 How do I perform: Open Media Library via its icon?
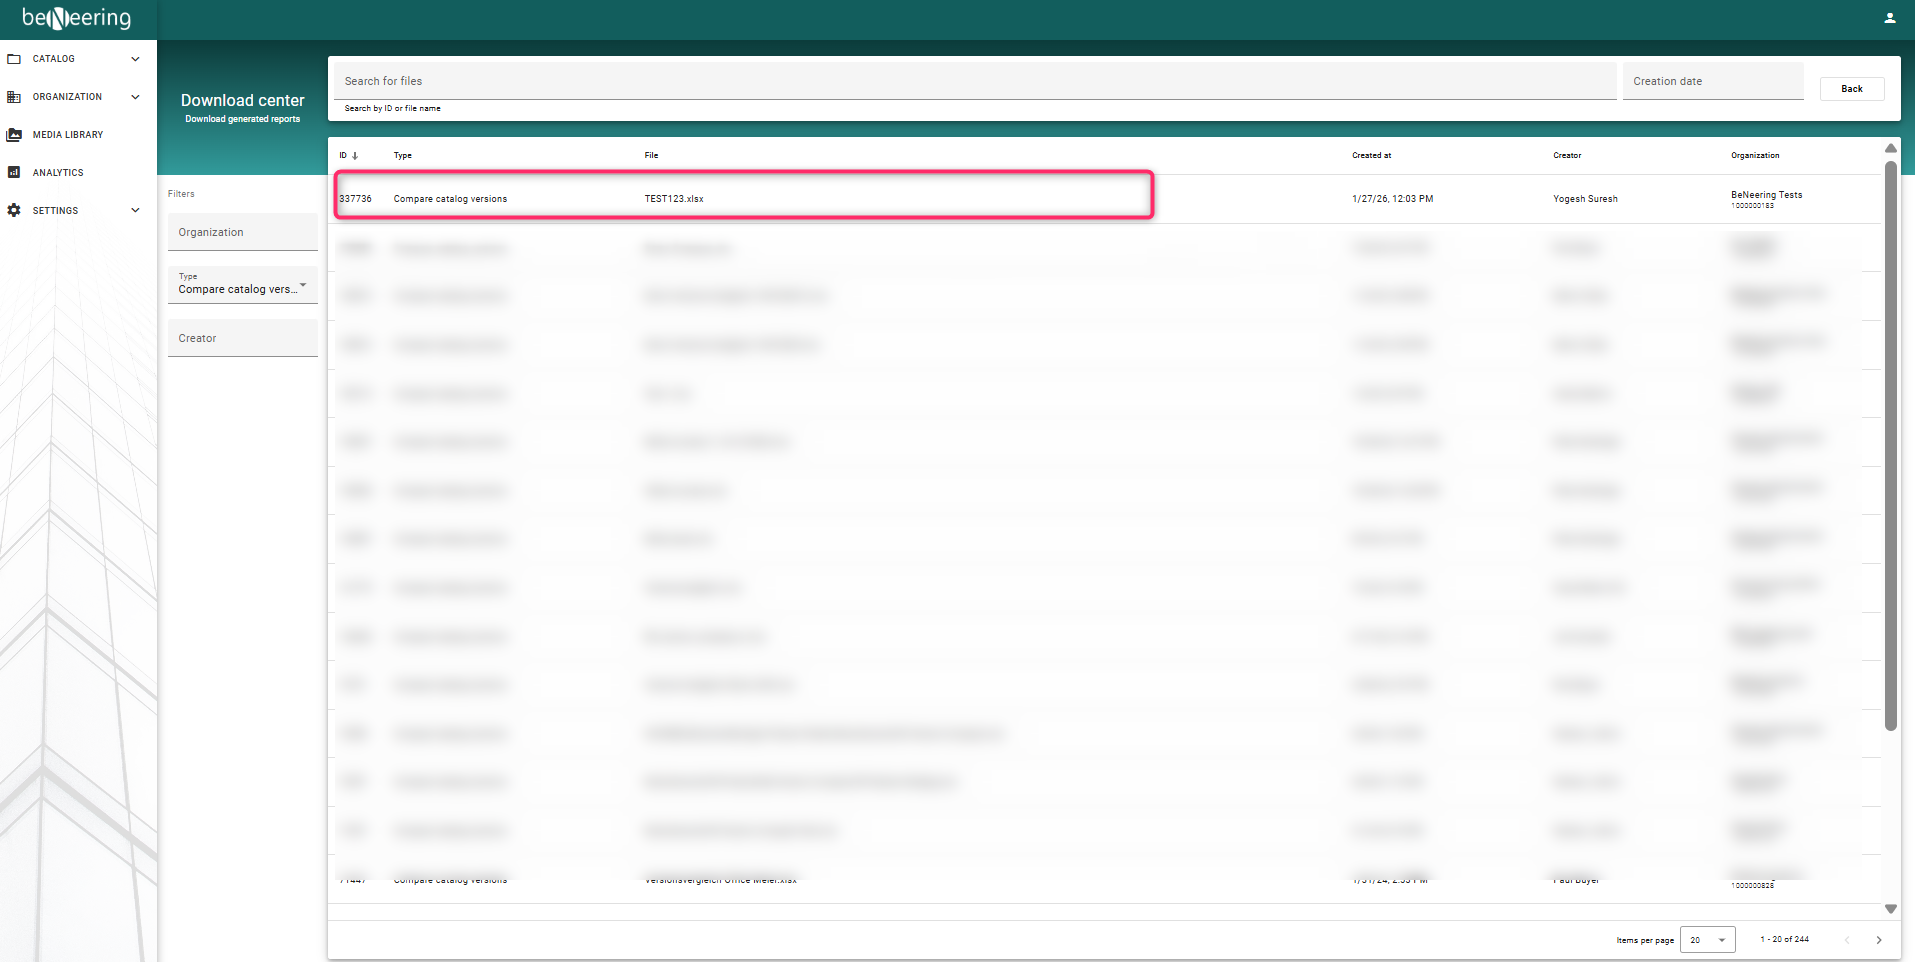[14, 135]
